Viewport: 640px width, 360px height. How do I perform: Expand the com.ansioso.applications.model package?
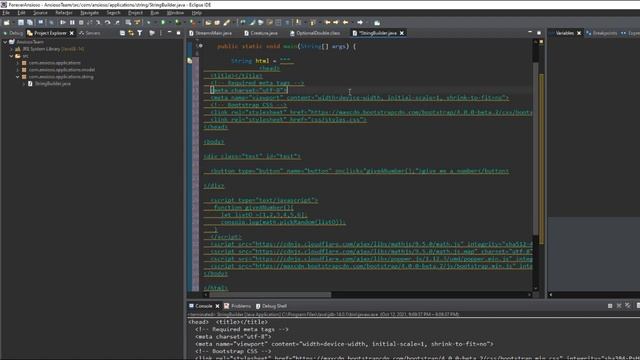[x=18, y=70]
